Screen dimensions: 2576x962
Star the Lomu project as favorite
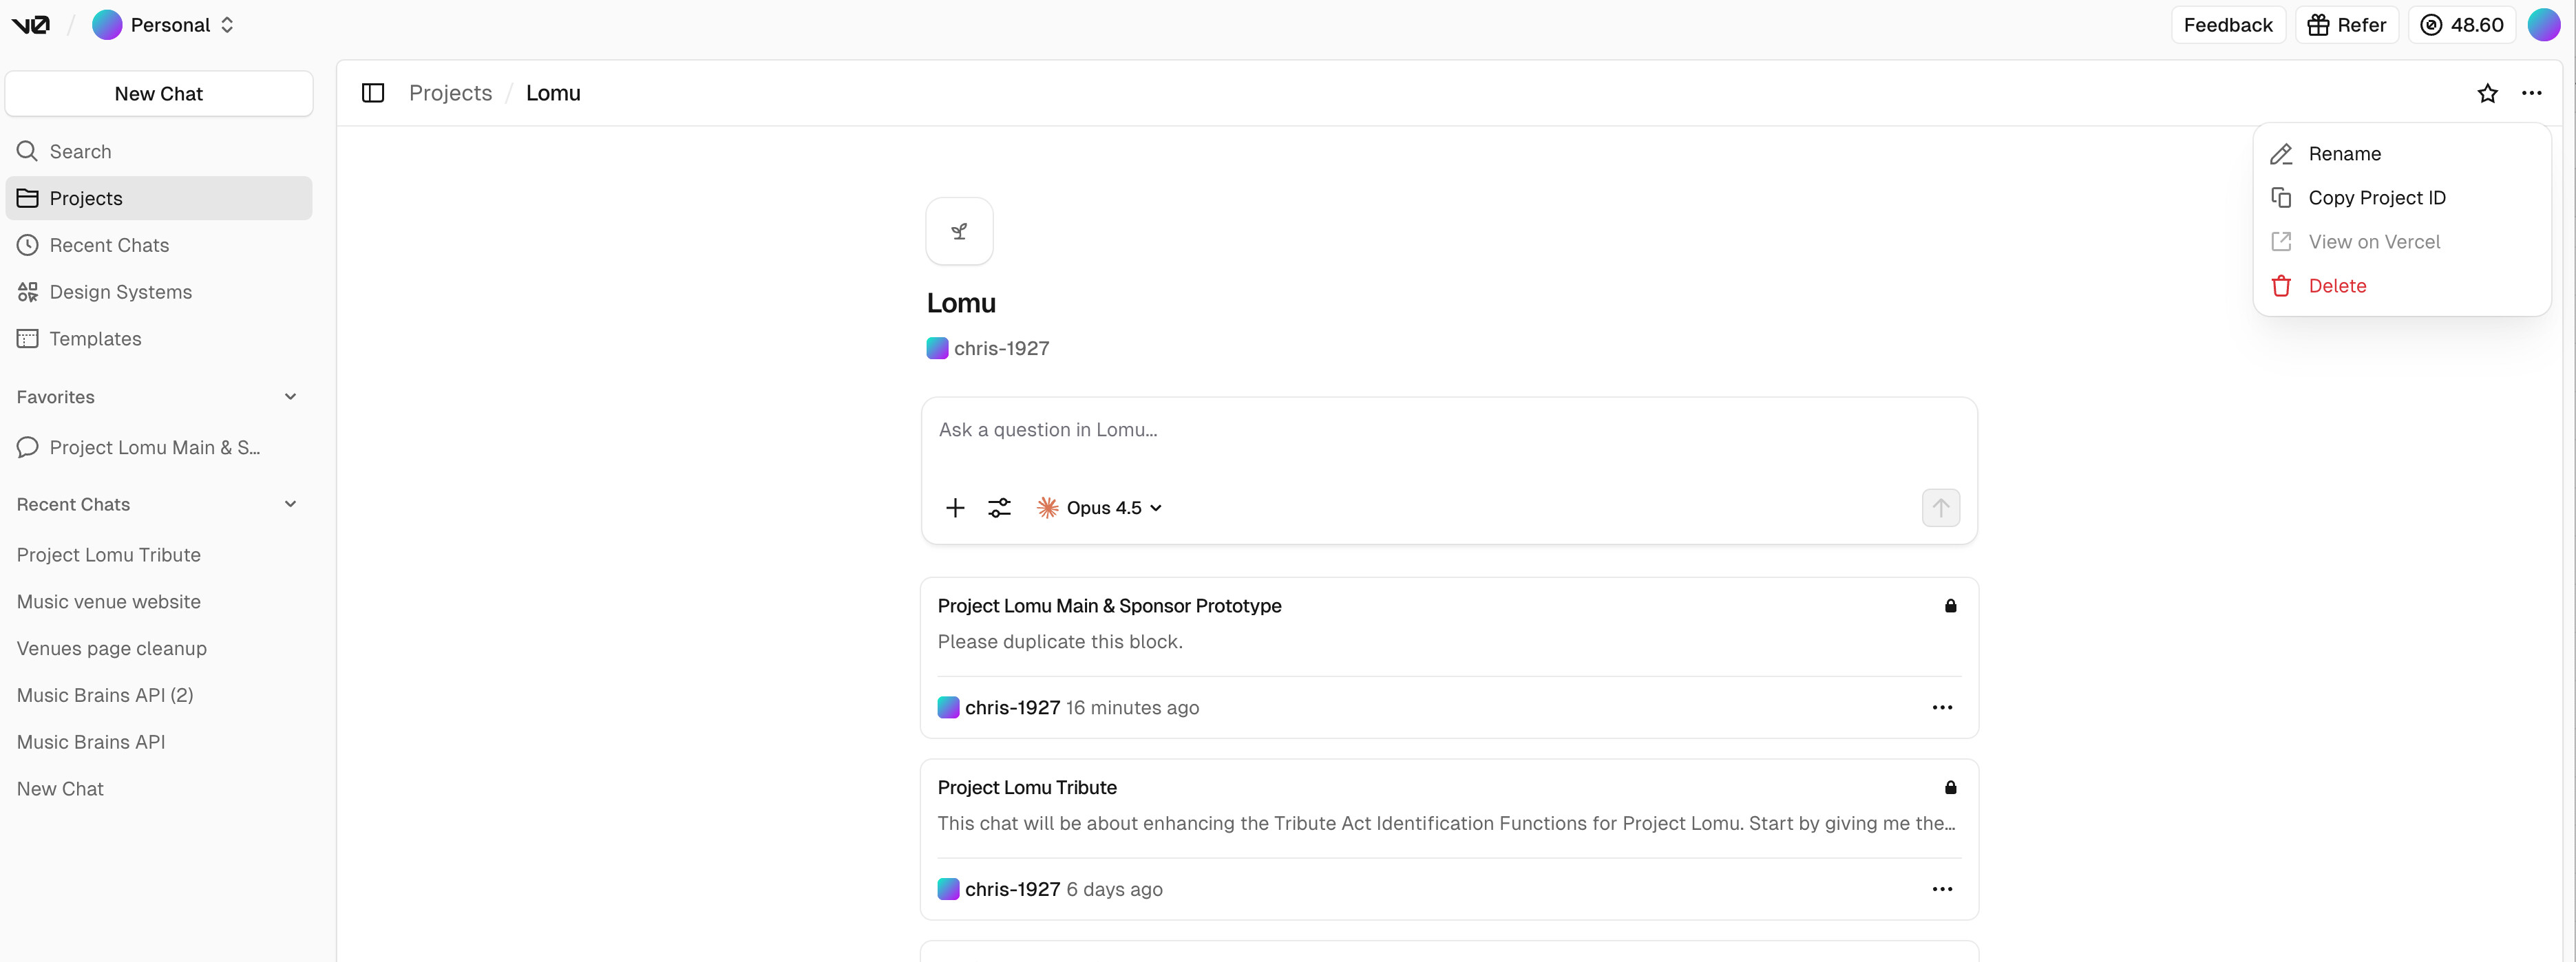pyautogui.click(x=2487, y=93)
